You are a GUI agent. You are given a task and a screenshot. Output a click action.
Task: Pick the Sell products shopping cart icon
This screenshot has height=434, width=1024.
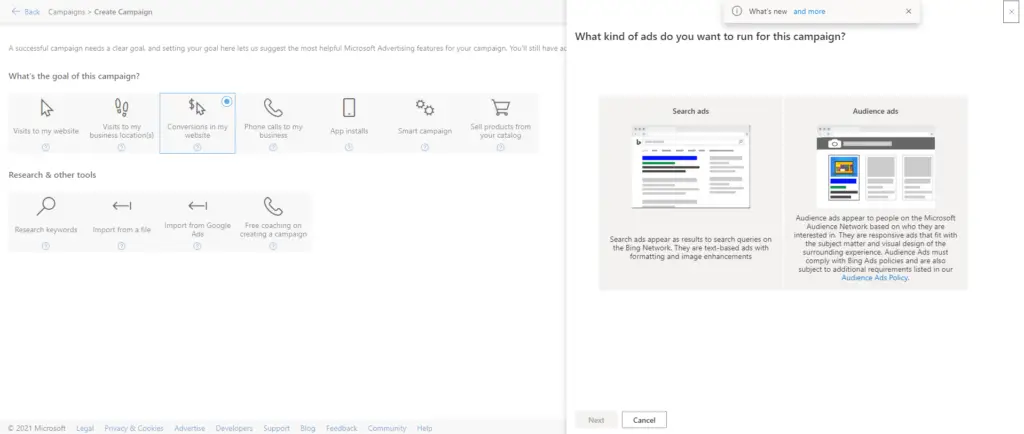coord(500,108)
